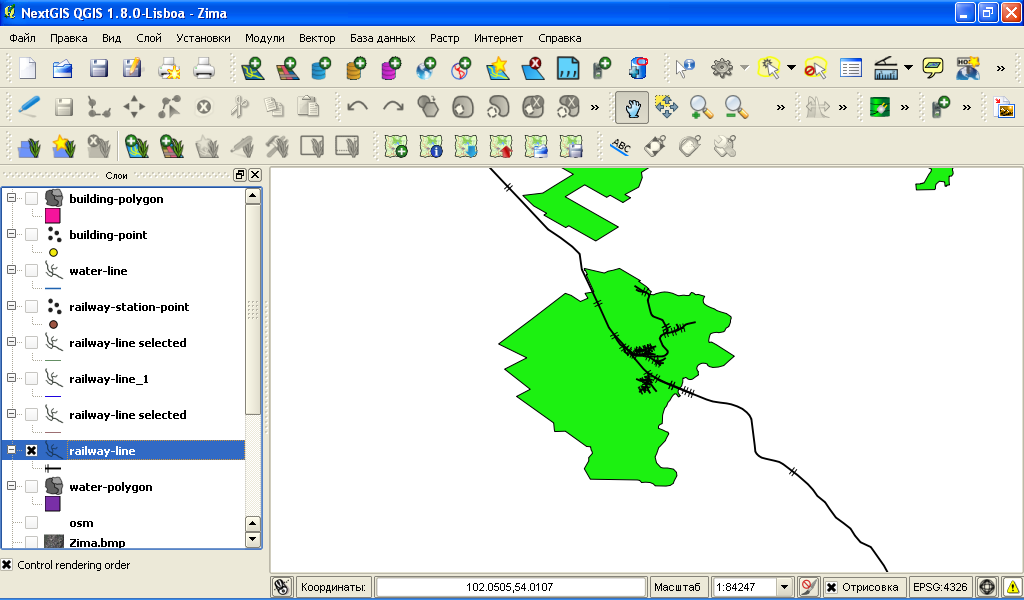Image resolution: width=1024 pixels, height=600 pixels.
Task: Open the Растр menu
Action: pyautogui.click(x=444, y=38)
